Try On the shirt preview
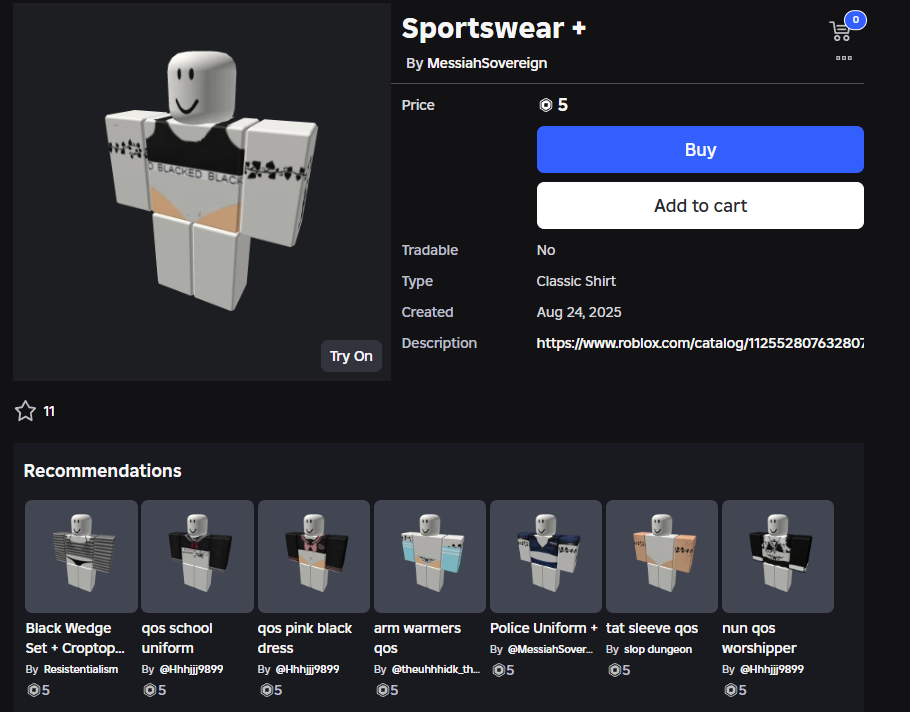 pyautogui.click(x=351, y=356)
